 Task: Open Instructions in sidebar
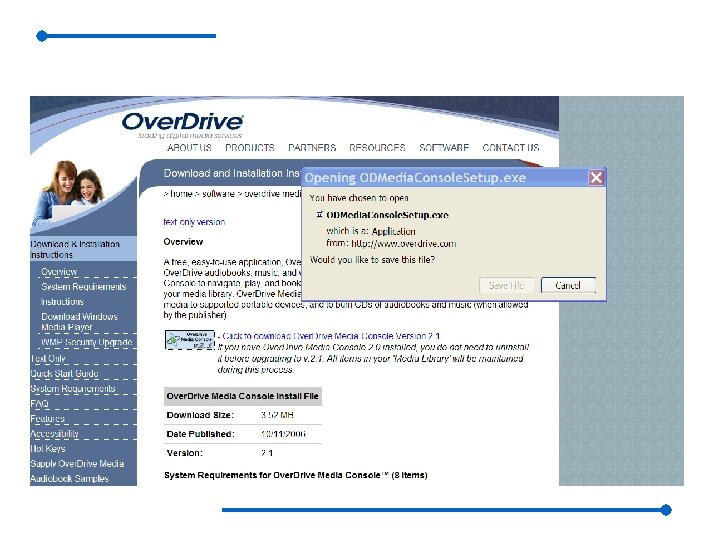coord(62,302)
